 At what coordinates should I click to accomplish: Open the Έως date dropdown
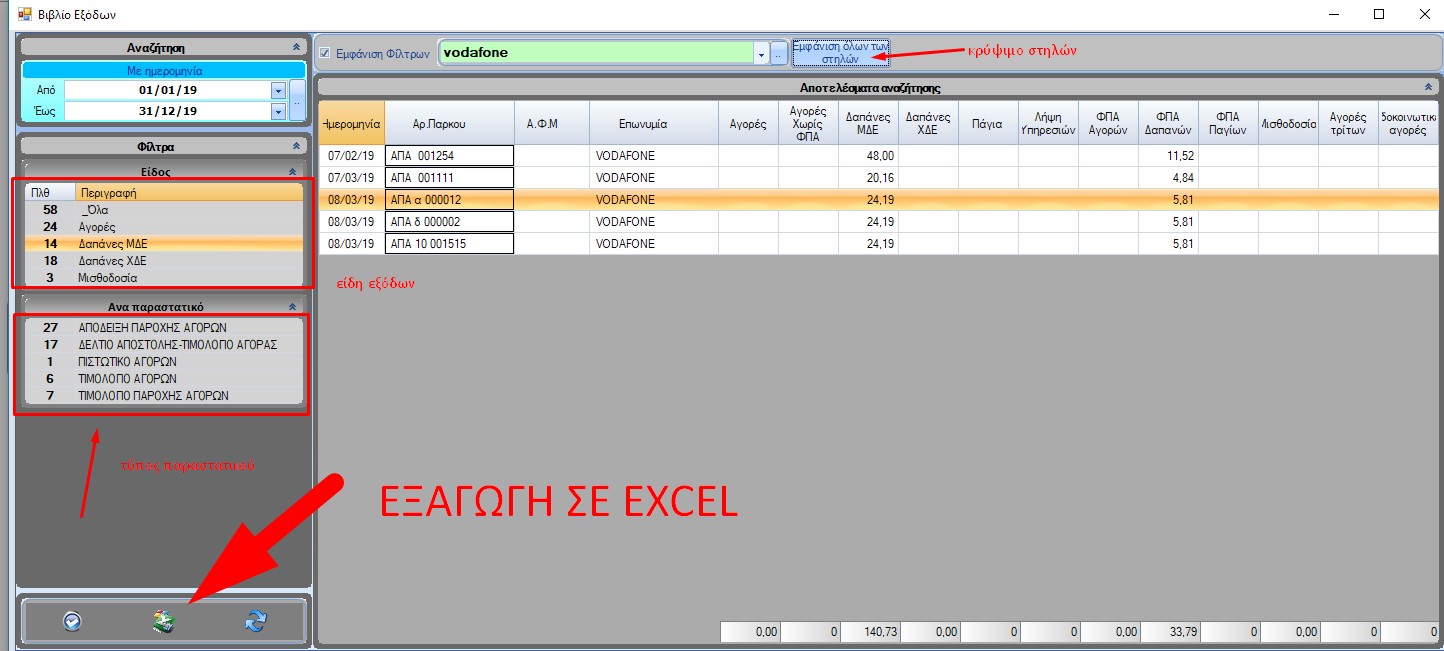278,112
